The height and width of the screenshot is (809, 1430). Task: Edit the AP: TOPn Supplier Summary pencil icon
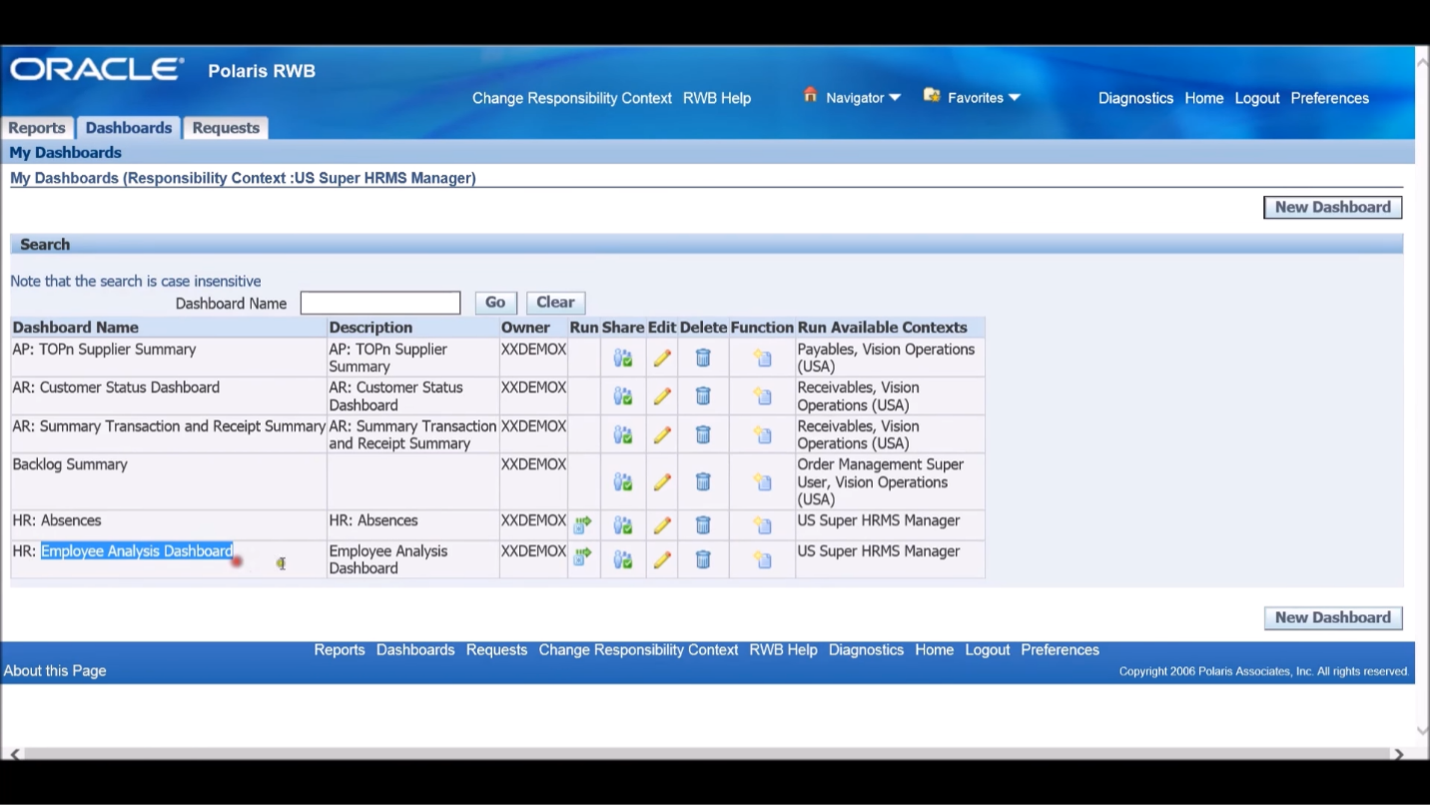point(662,358)
